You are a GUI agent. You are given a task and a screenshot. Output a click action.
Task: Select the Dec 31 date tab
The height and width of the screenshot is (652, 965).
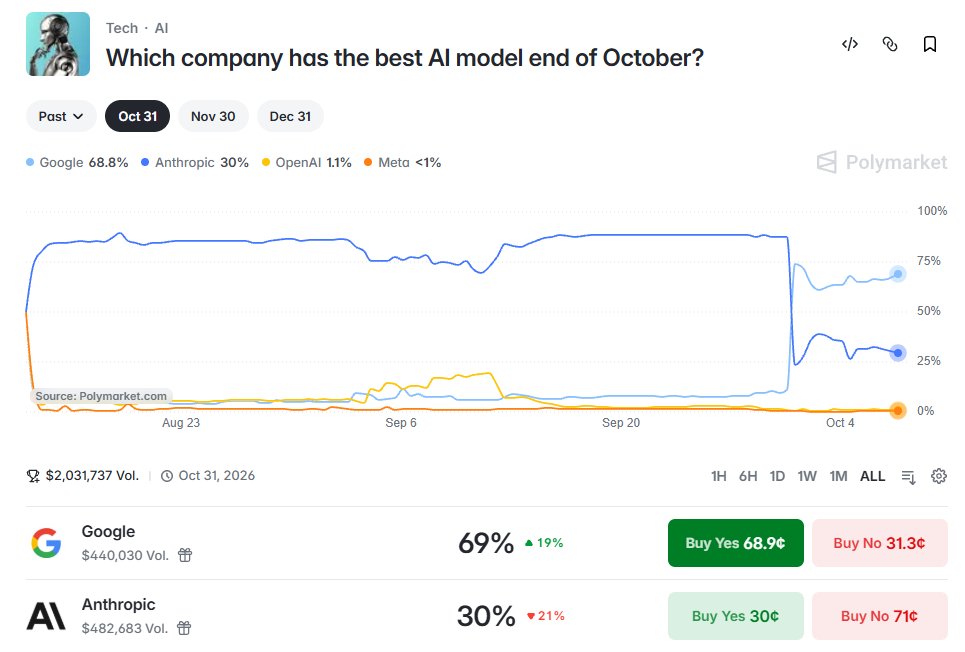click(x=290, y=116)
